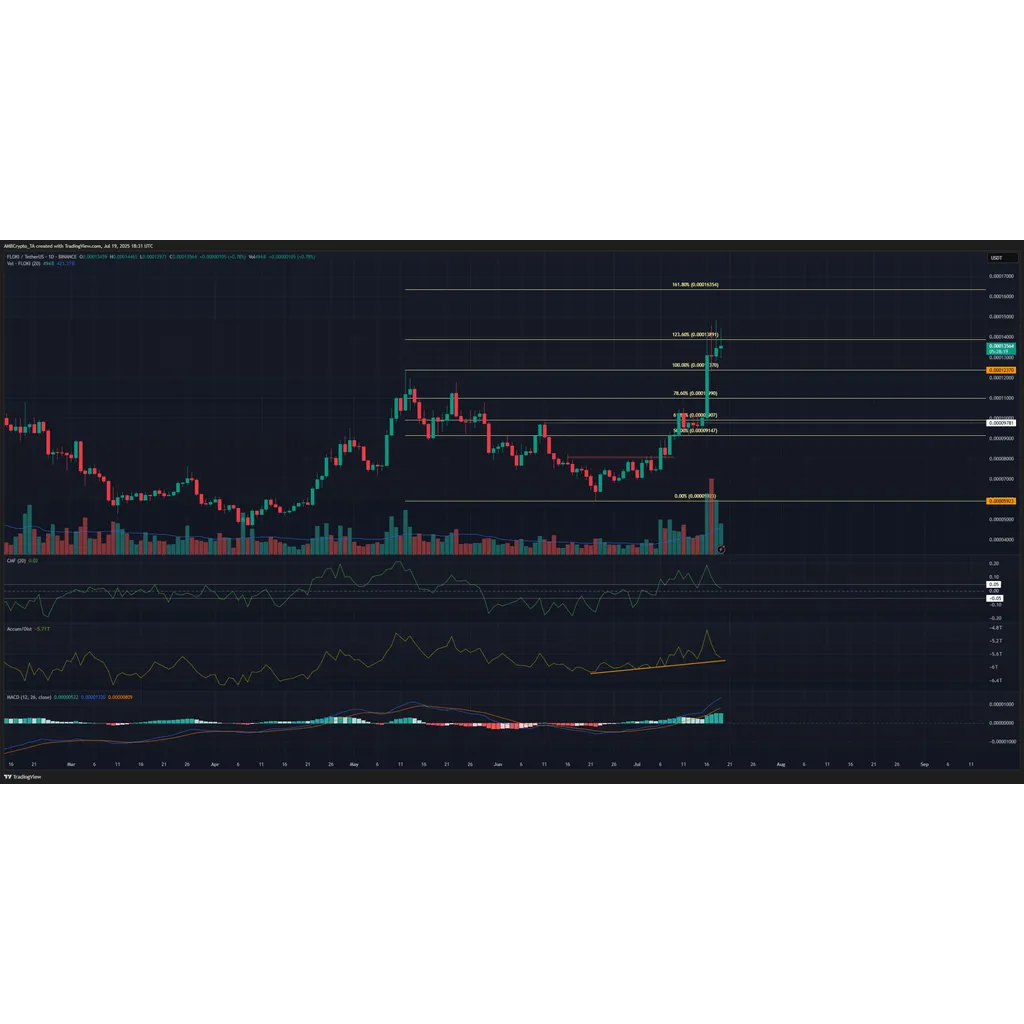
Task: Click the 0.00004000 price axis label
Action: pyautogui.click(x=1001, y=539)
